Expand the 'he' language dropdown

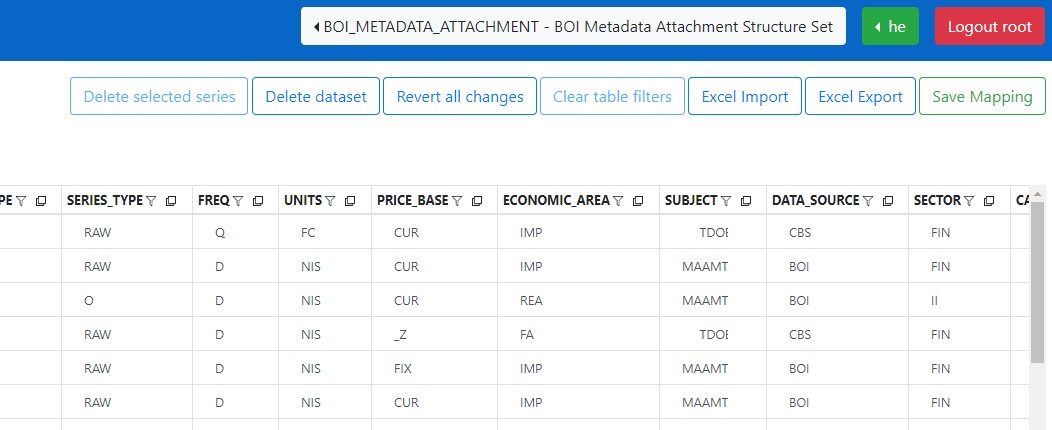click(890, 27)
